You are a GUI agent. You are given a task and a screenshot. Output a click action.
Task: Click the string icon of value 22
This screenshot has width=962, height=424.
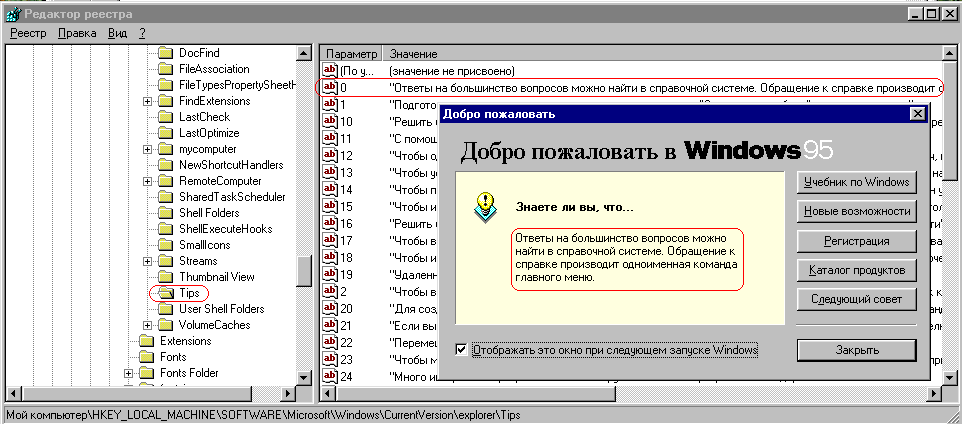point(331,341)
